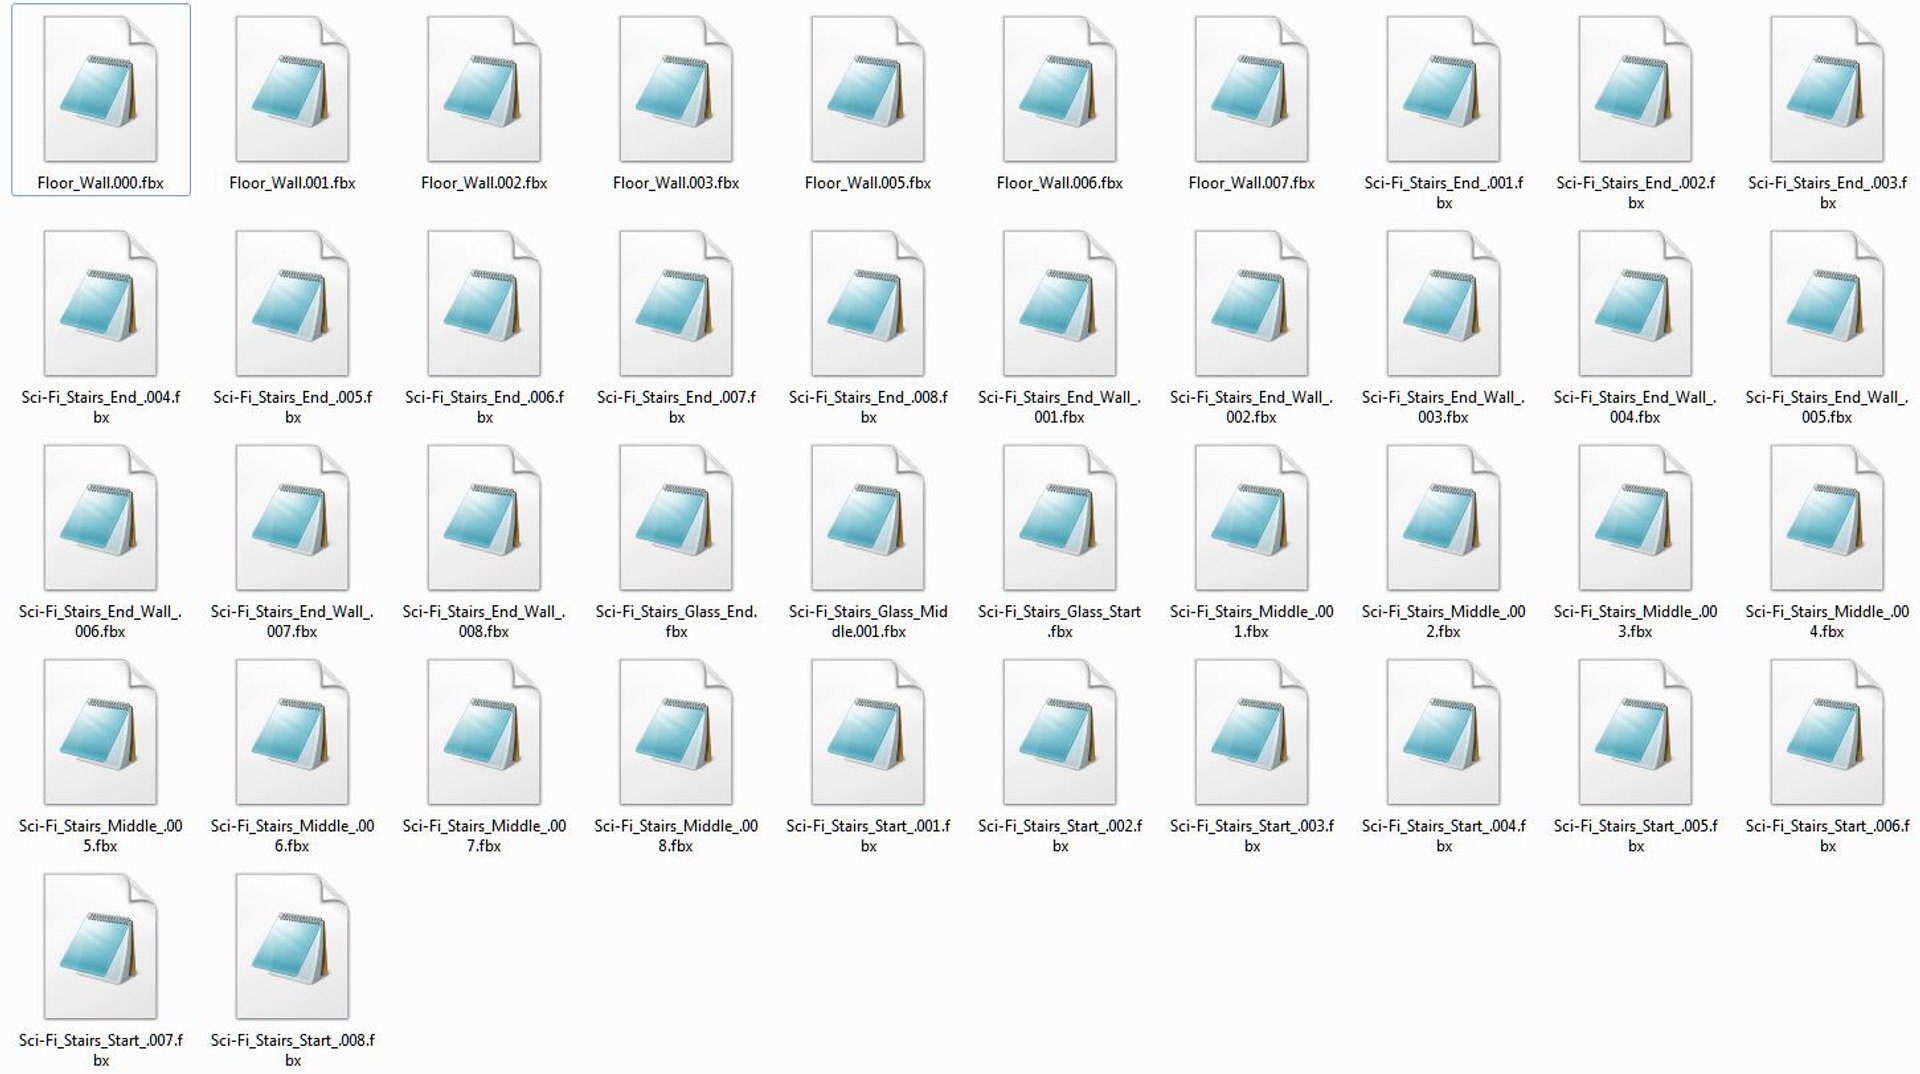This screenshot has width=1920, height=1074.
Task: Select the Sci-Fi_Stairs_End_.003.fbx file icon
Action: pos(1828,89)
